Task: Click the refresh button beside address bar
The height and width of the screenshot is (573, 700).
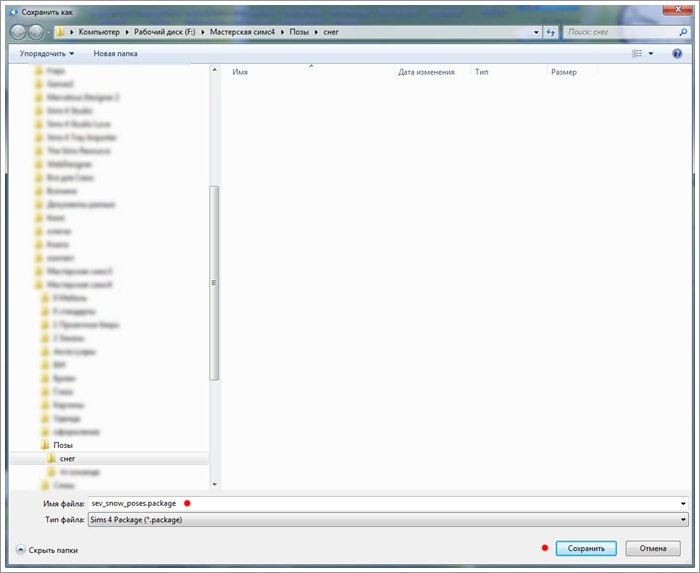Action: [x=550, y=32]
